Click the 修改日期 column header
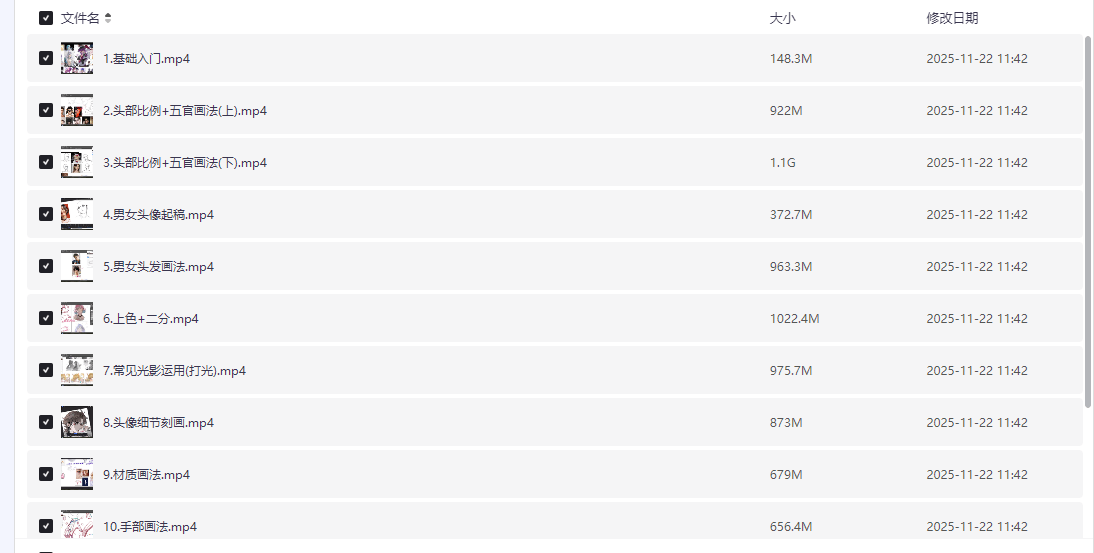The width and height of the screenshot is (1094, 553). pos(952,18)
